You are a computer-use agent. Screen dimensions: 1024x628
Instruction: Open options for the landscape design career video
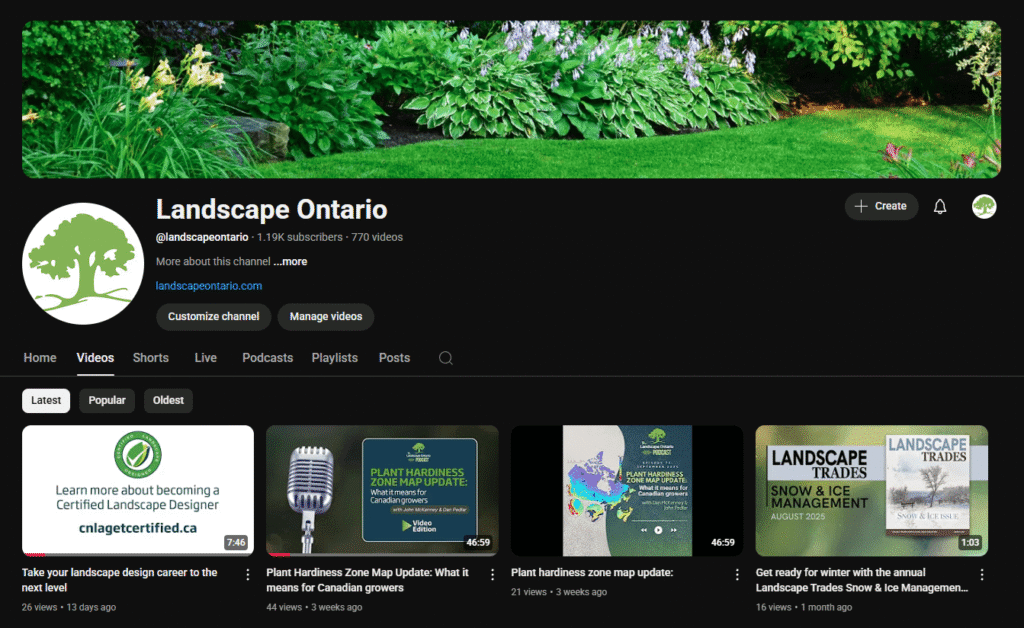point(247,575)
